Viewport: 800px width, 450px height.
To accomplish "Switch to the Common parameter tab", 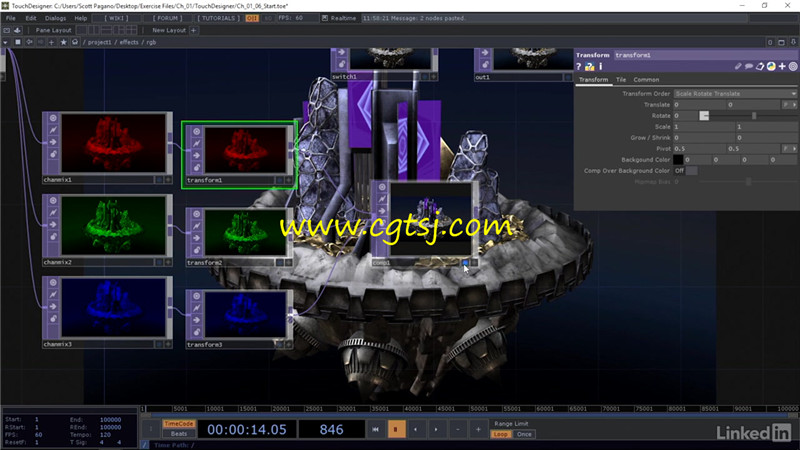I will (x=646, y=80).
